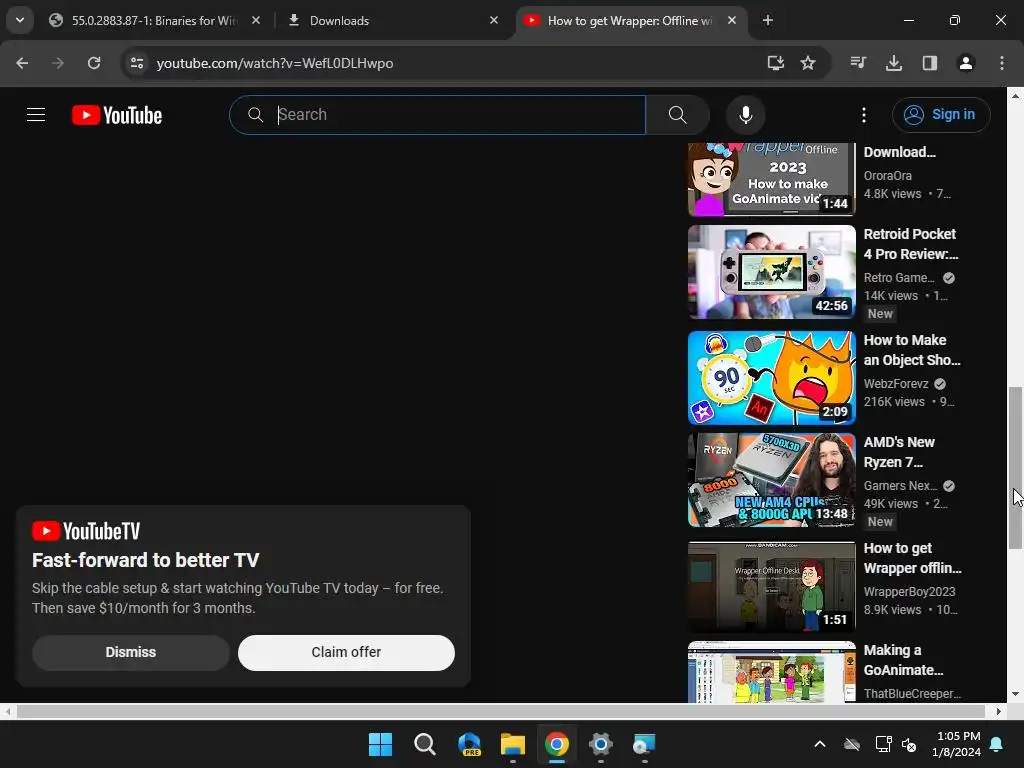Open Chrome three-dot menu

point(1002,63)
